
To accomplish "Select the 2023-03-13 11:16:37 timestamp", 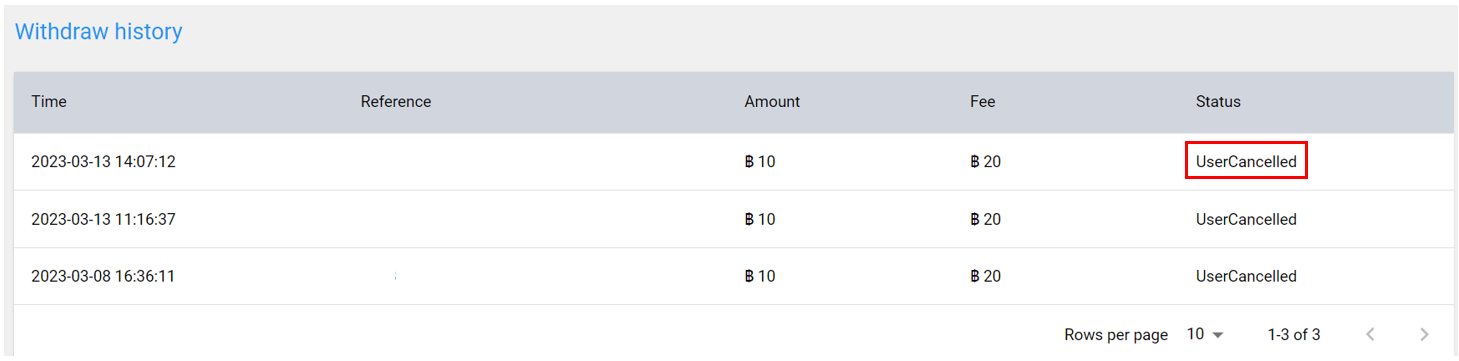I will tap(103, 219).
